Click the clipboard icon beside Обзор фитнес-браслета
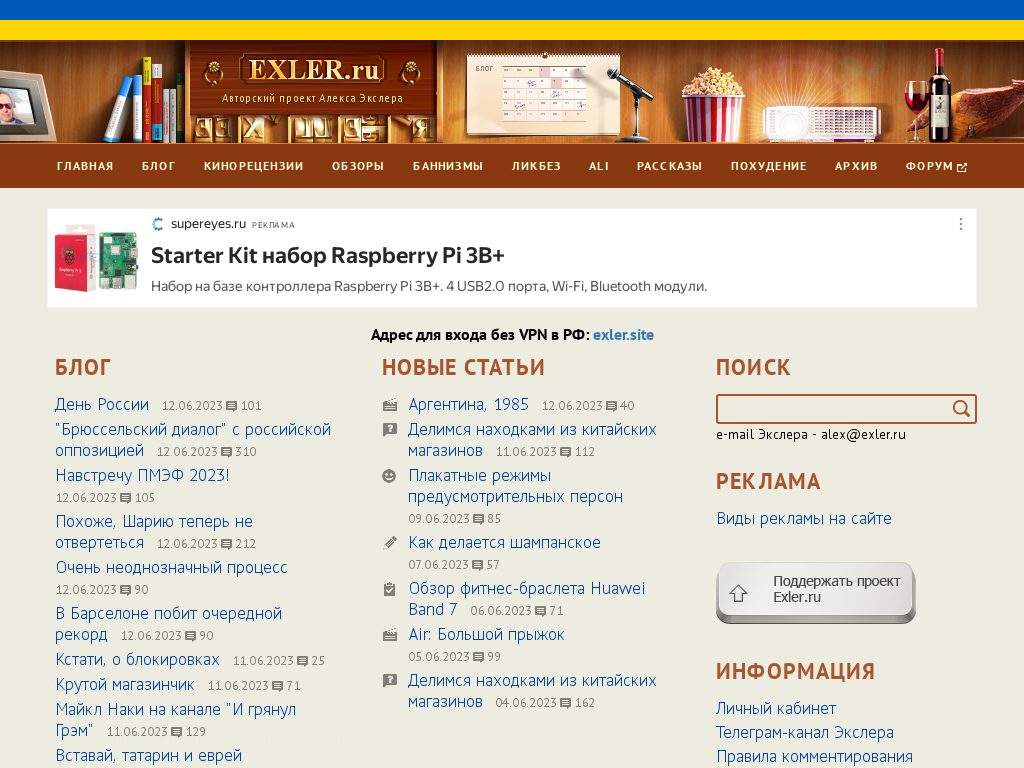 (389, 589)
